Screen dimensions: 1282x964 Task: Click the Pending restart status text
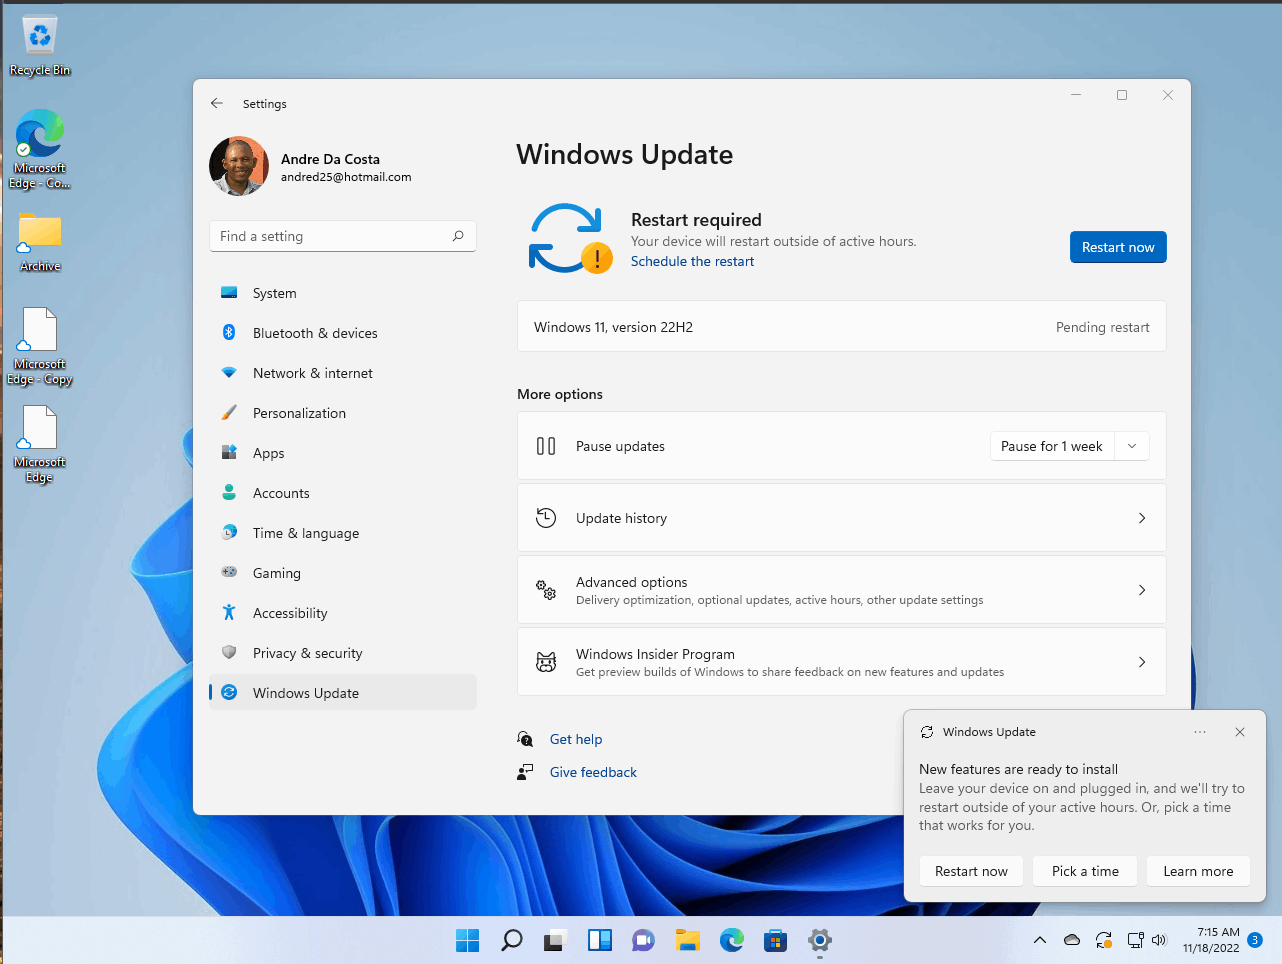pyautogui.click(x=1102, y=327)
